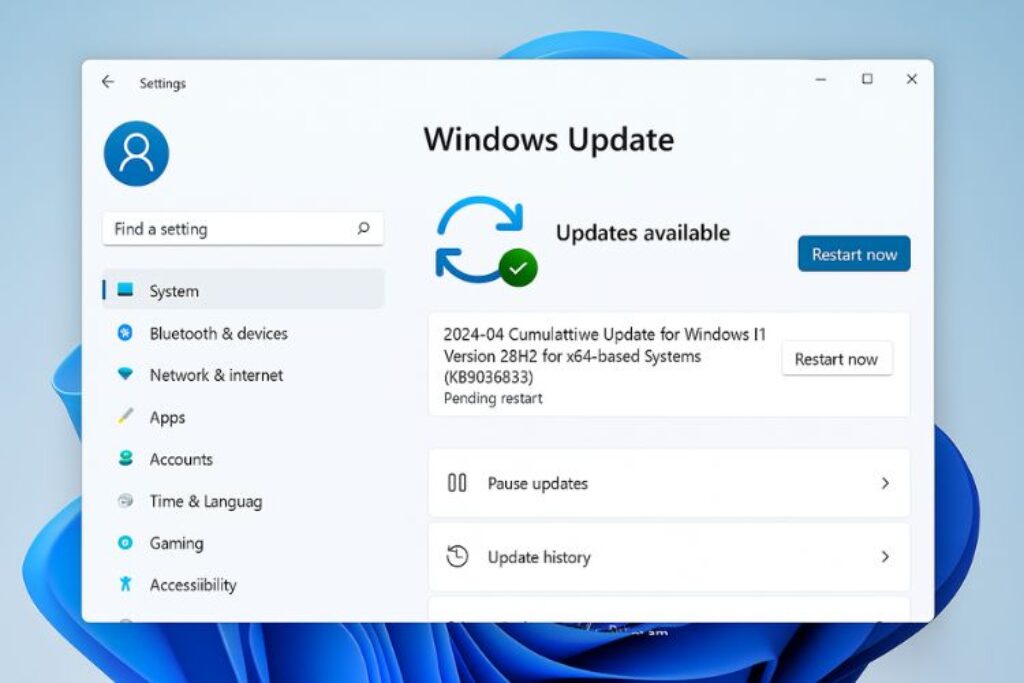Click the Pending restart status text
Screen dimensions: 1024x683
point(493,398)
